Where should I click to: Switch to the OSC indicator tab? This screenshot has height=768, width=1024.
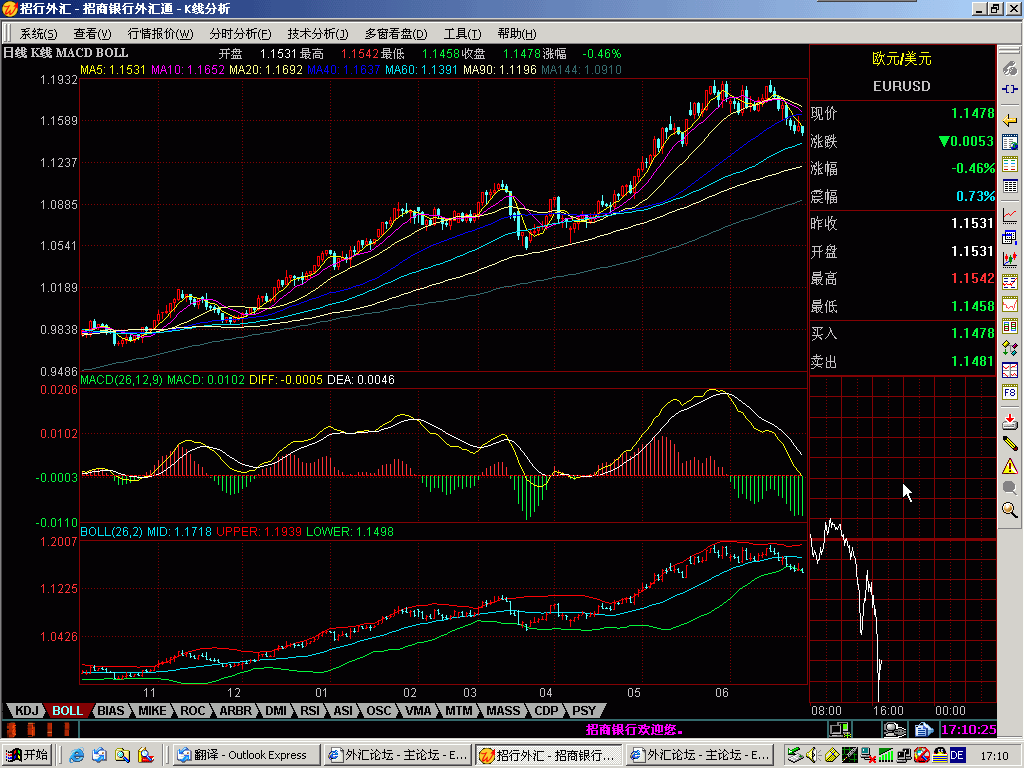point(378,711)
